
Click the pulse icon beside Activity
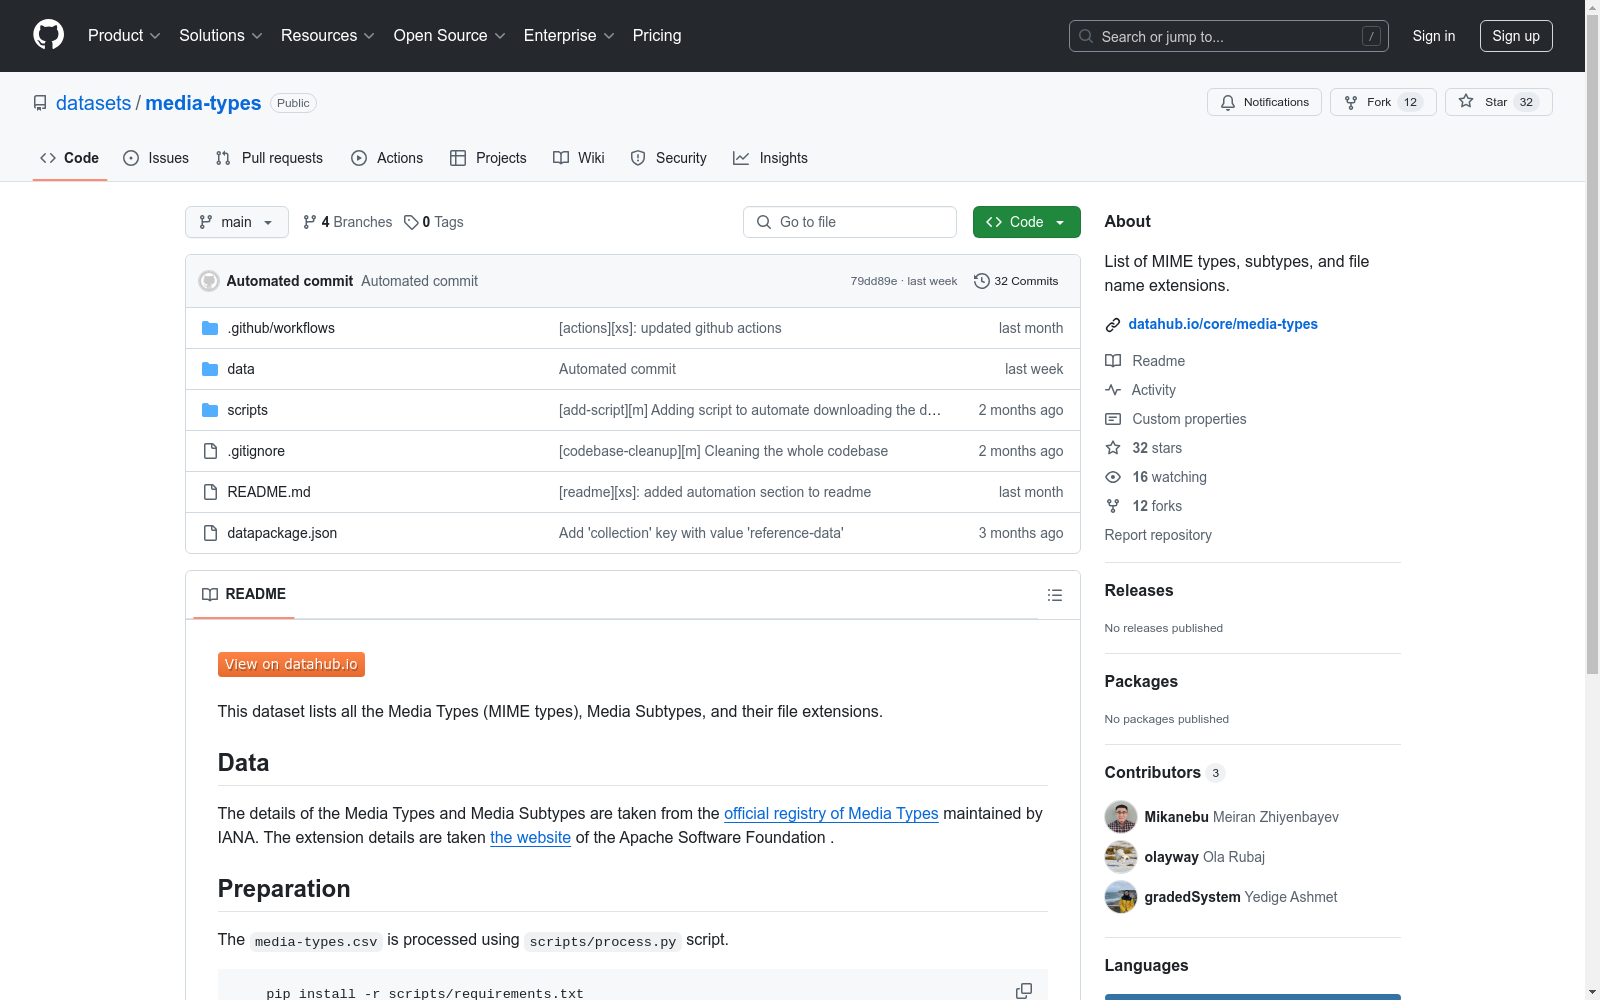pos(1113,390)
